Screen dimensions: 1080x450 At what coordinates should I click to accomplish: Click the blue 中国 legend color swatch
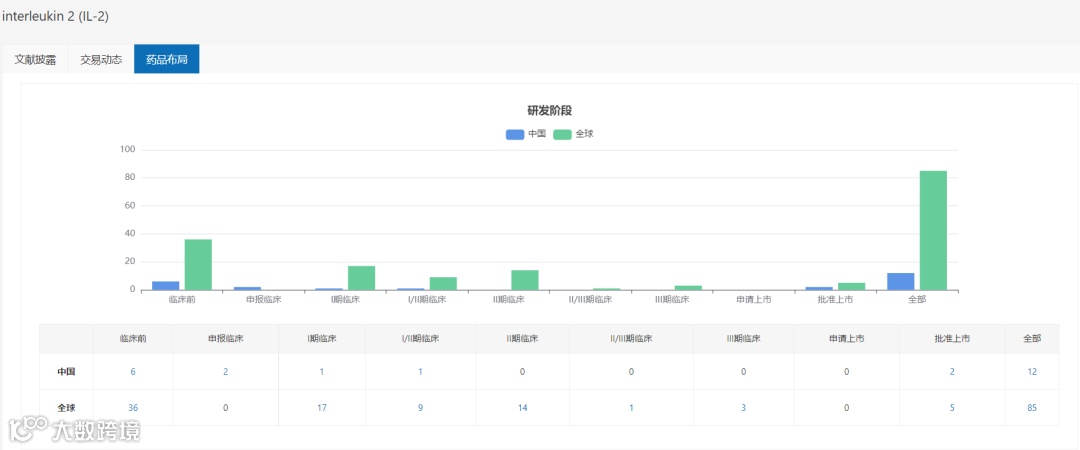point(515,134)
